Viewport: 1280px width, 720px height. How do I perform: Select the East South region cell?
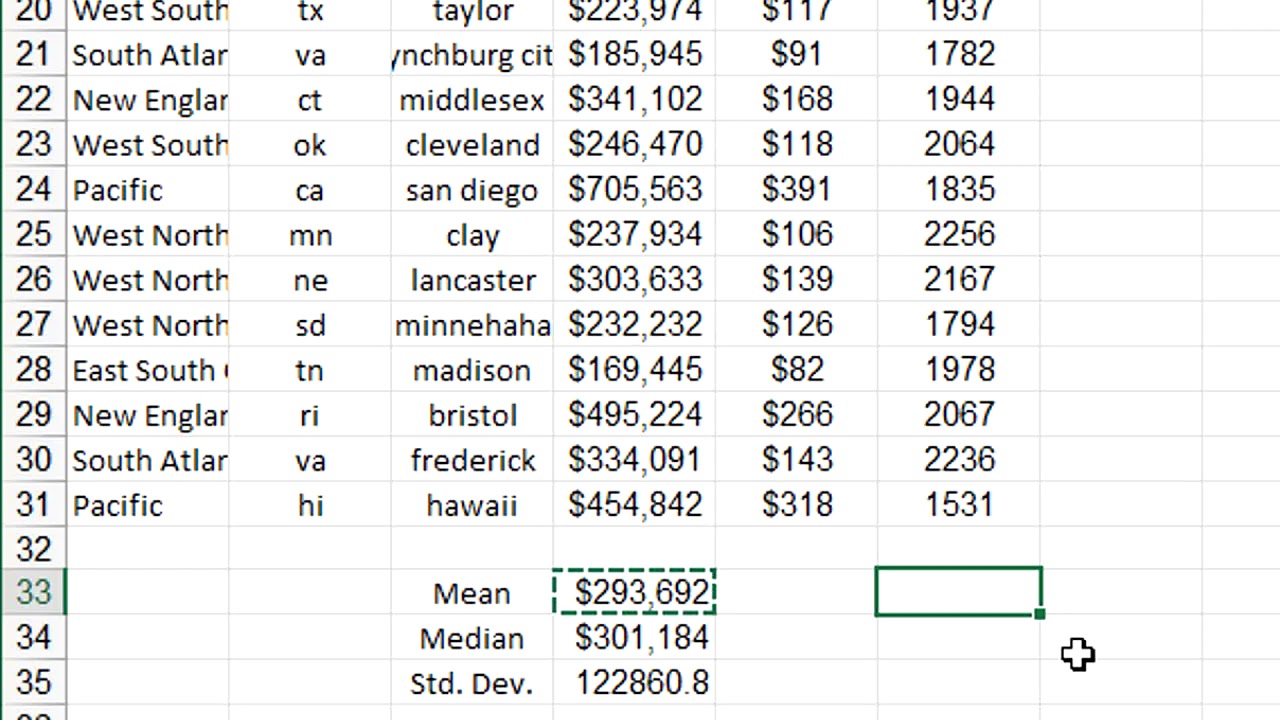(x=150, y=370)
